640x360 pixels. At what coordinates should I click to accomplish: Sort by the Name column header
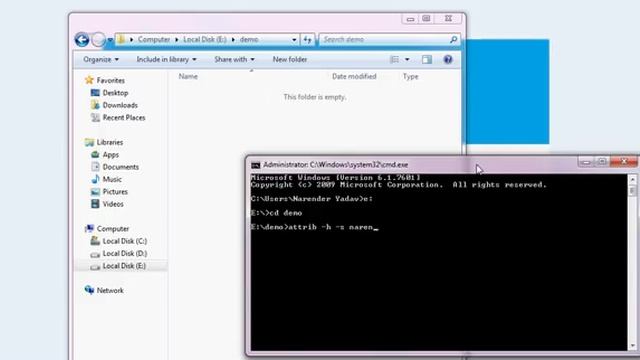tap(188, 76)
